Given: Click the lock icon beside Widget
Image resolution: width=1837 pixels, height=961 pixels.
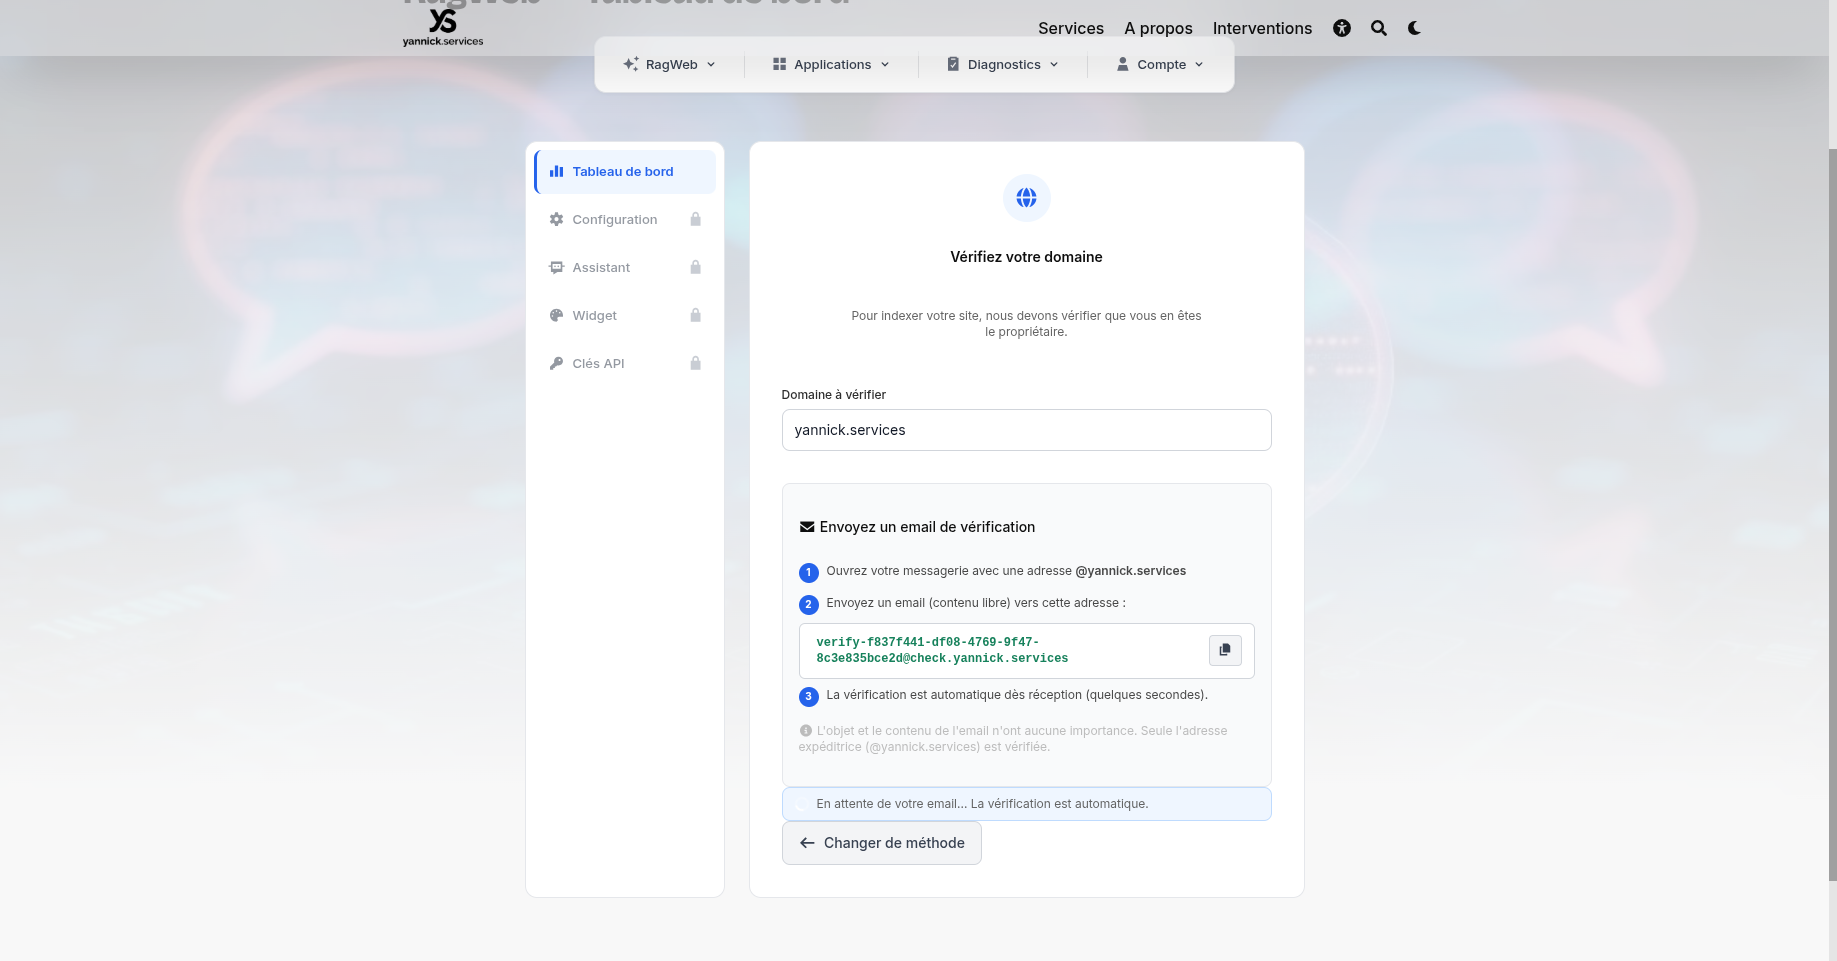Looking at the screenshot, I should pyautogui.click(x=696, y=315).
